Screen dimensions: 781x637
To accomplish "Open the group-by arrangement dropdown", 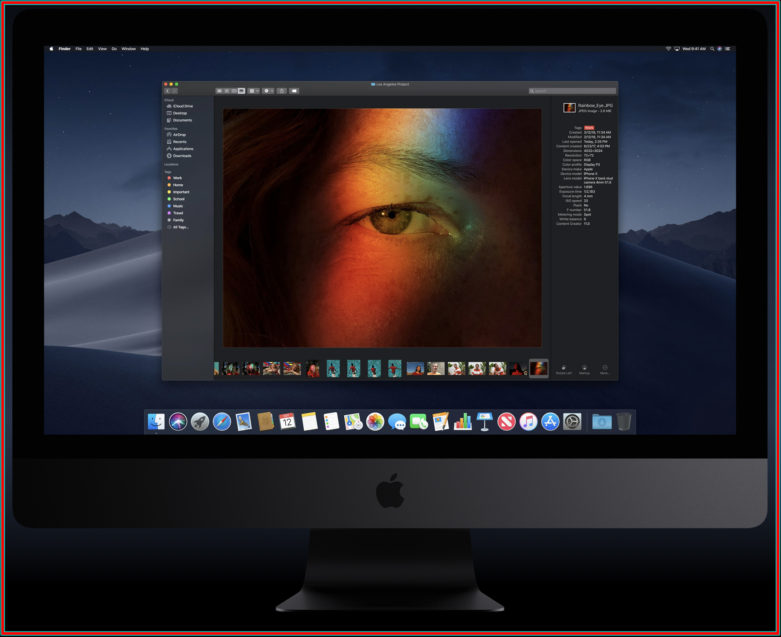I will pyautogui.click(x=254, y=91).
